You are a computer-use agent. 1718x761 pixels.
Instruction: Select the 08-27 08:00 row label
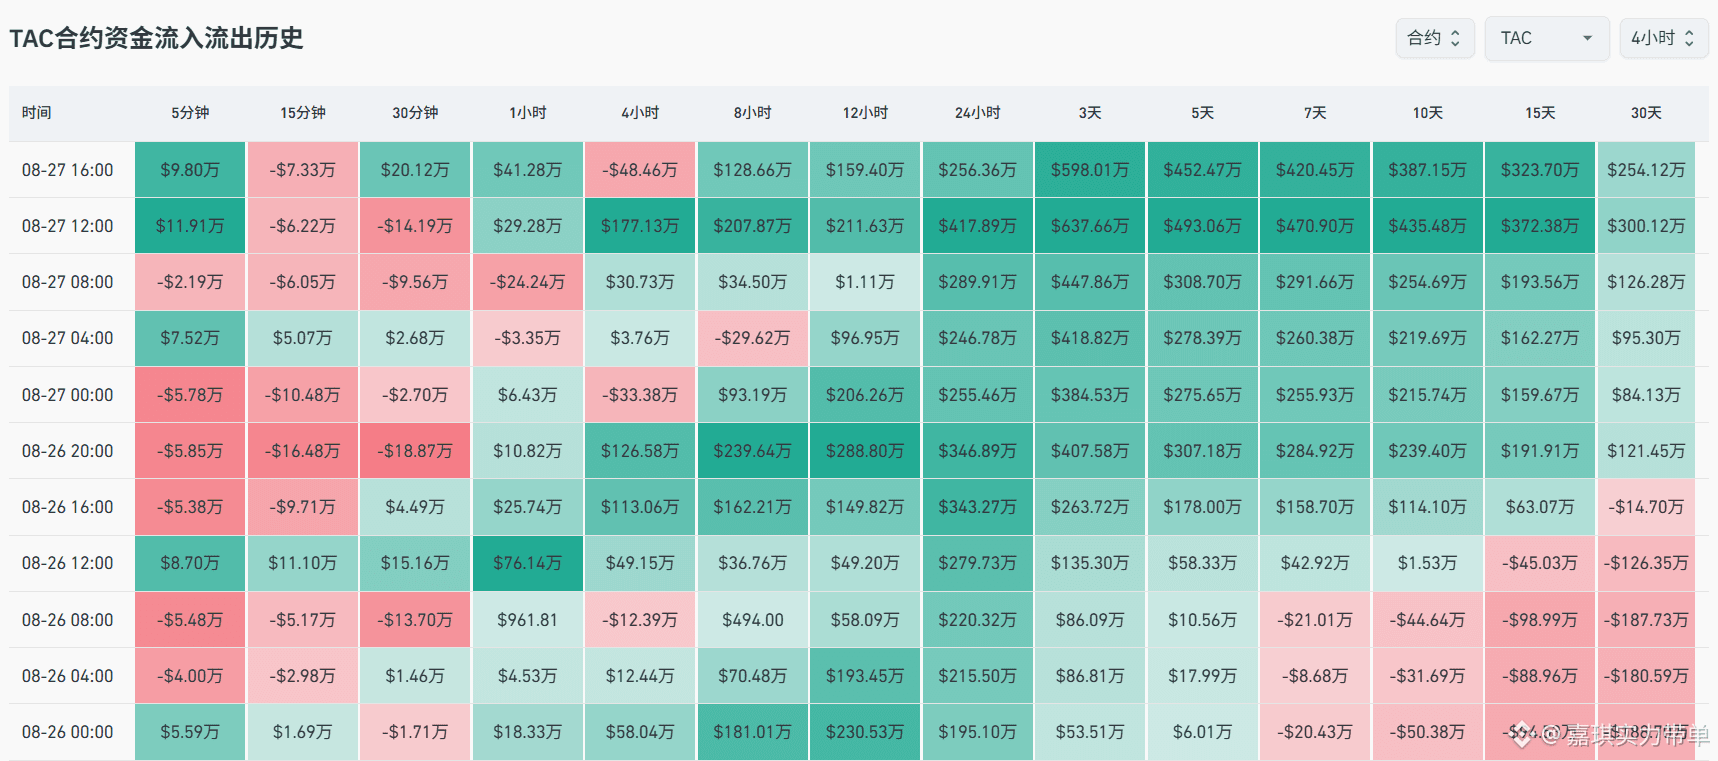68,282
